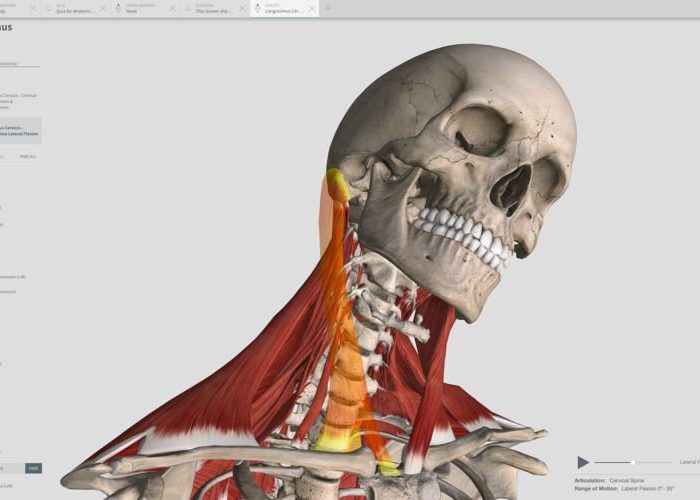Click the magnifier icon on Quiz tab

tap(48, 8)
